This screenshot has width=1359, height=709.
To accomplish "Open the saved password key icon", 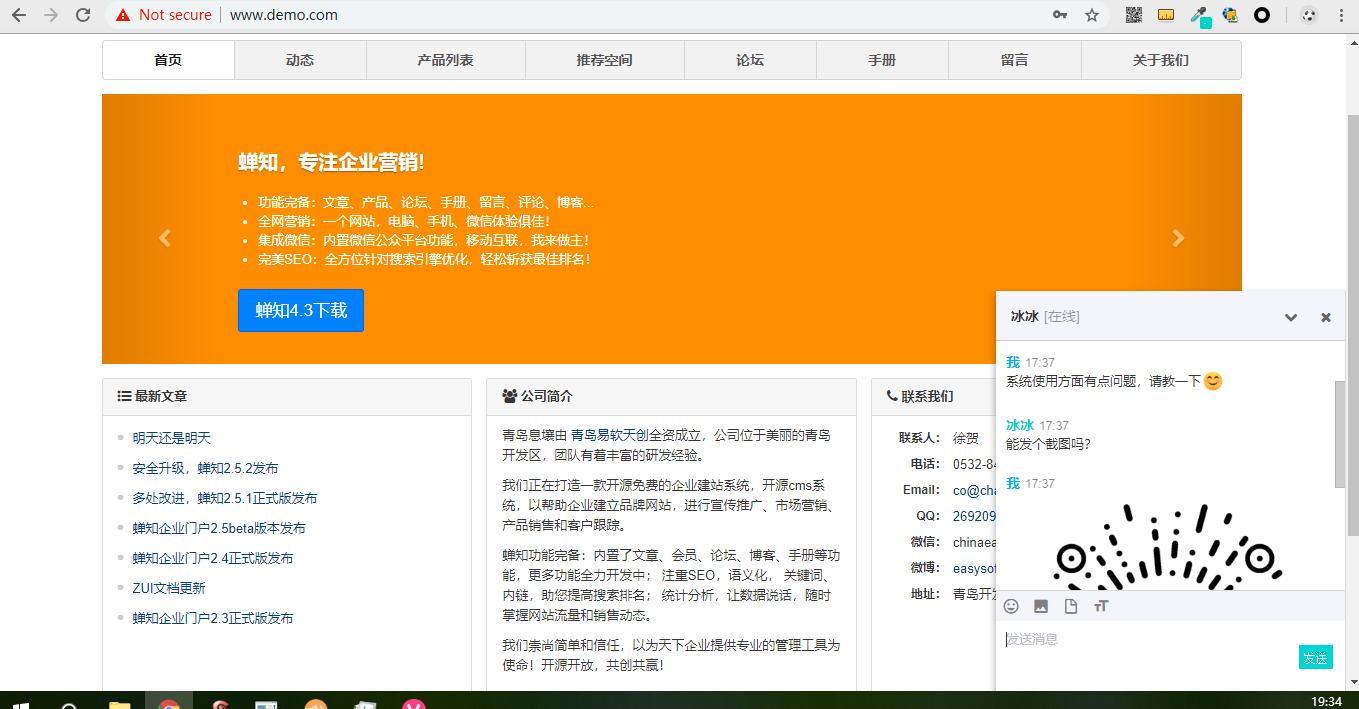I will click(x=1060, y=15).
